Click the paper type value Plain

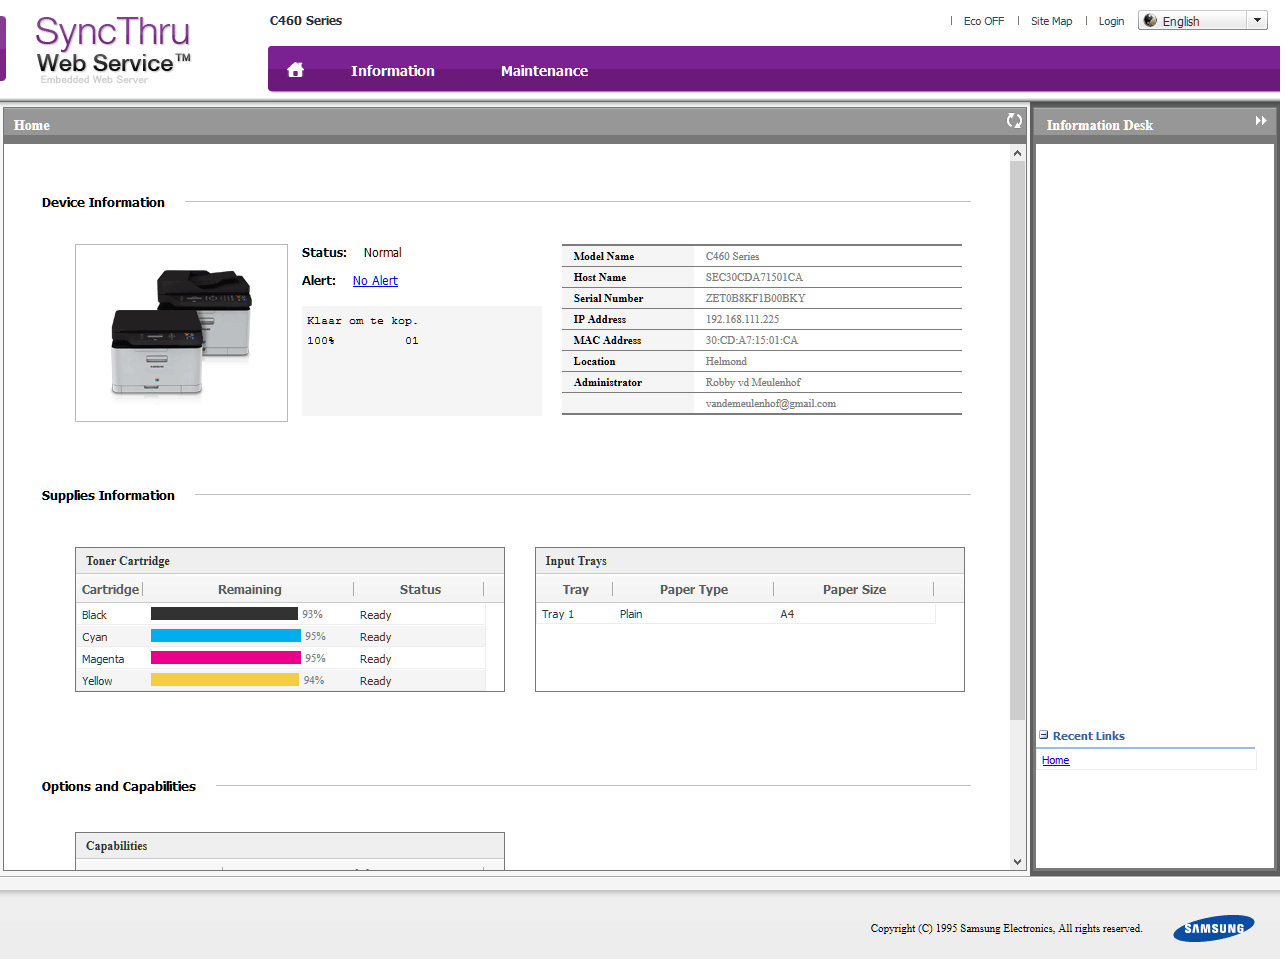[631, 614]
